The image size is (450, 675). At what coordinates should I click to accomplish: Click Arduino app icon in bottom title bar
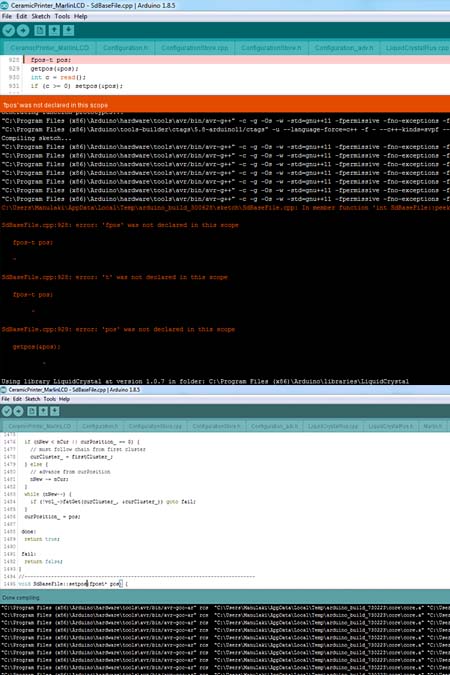coord(3,390)
